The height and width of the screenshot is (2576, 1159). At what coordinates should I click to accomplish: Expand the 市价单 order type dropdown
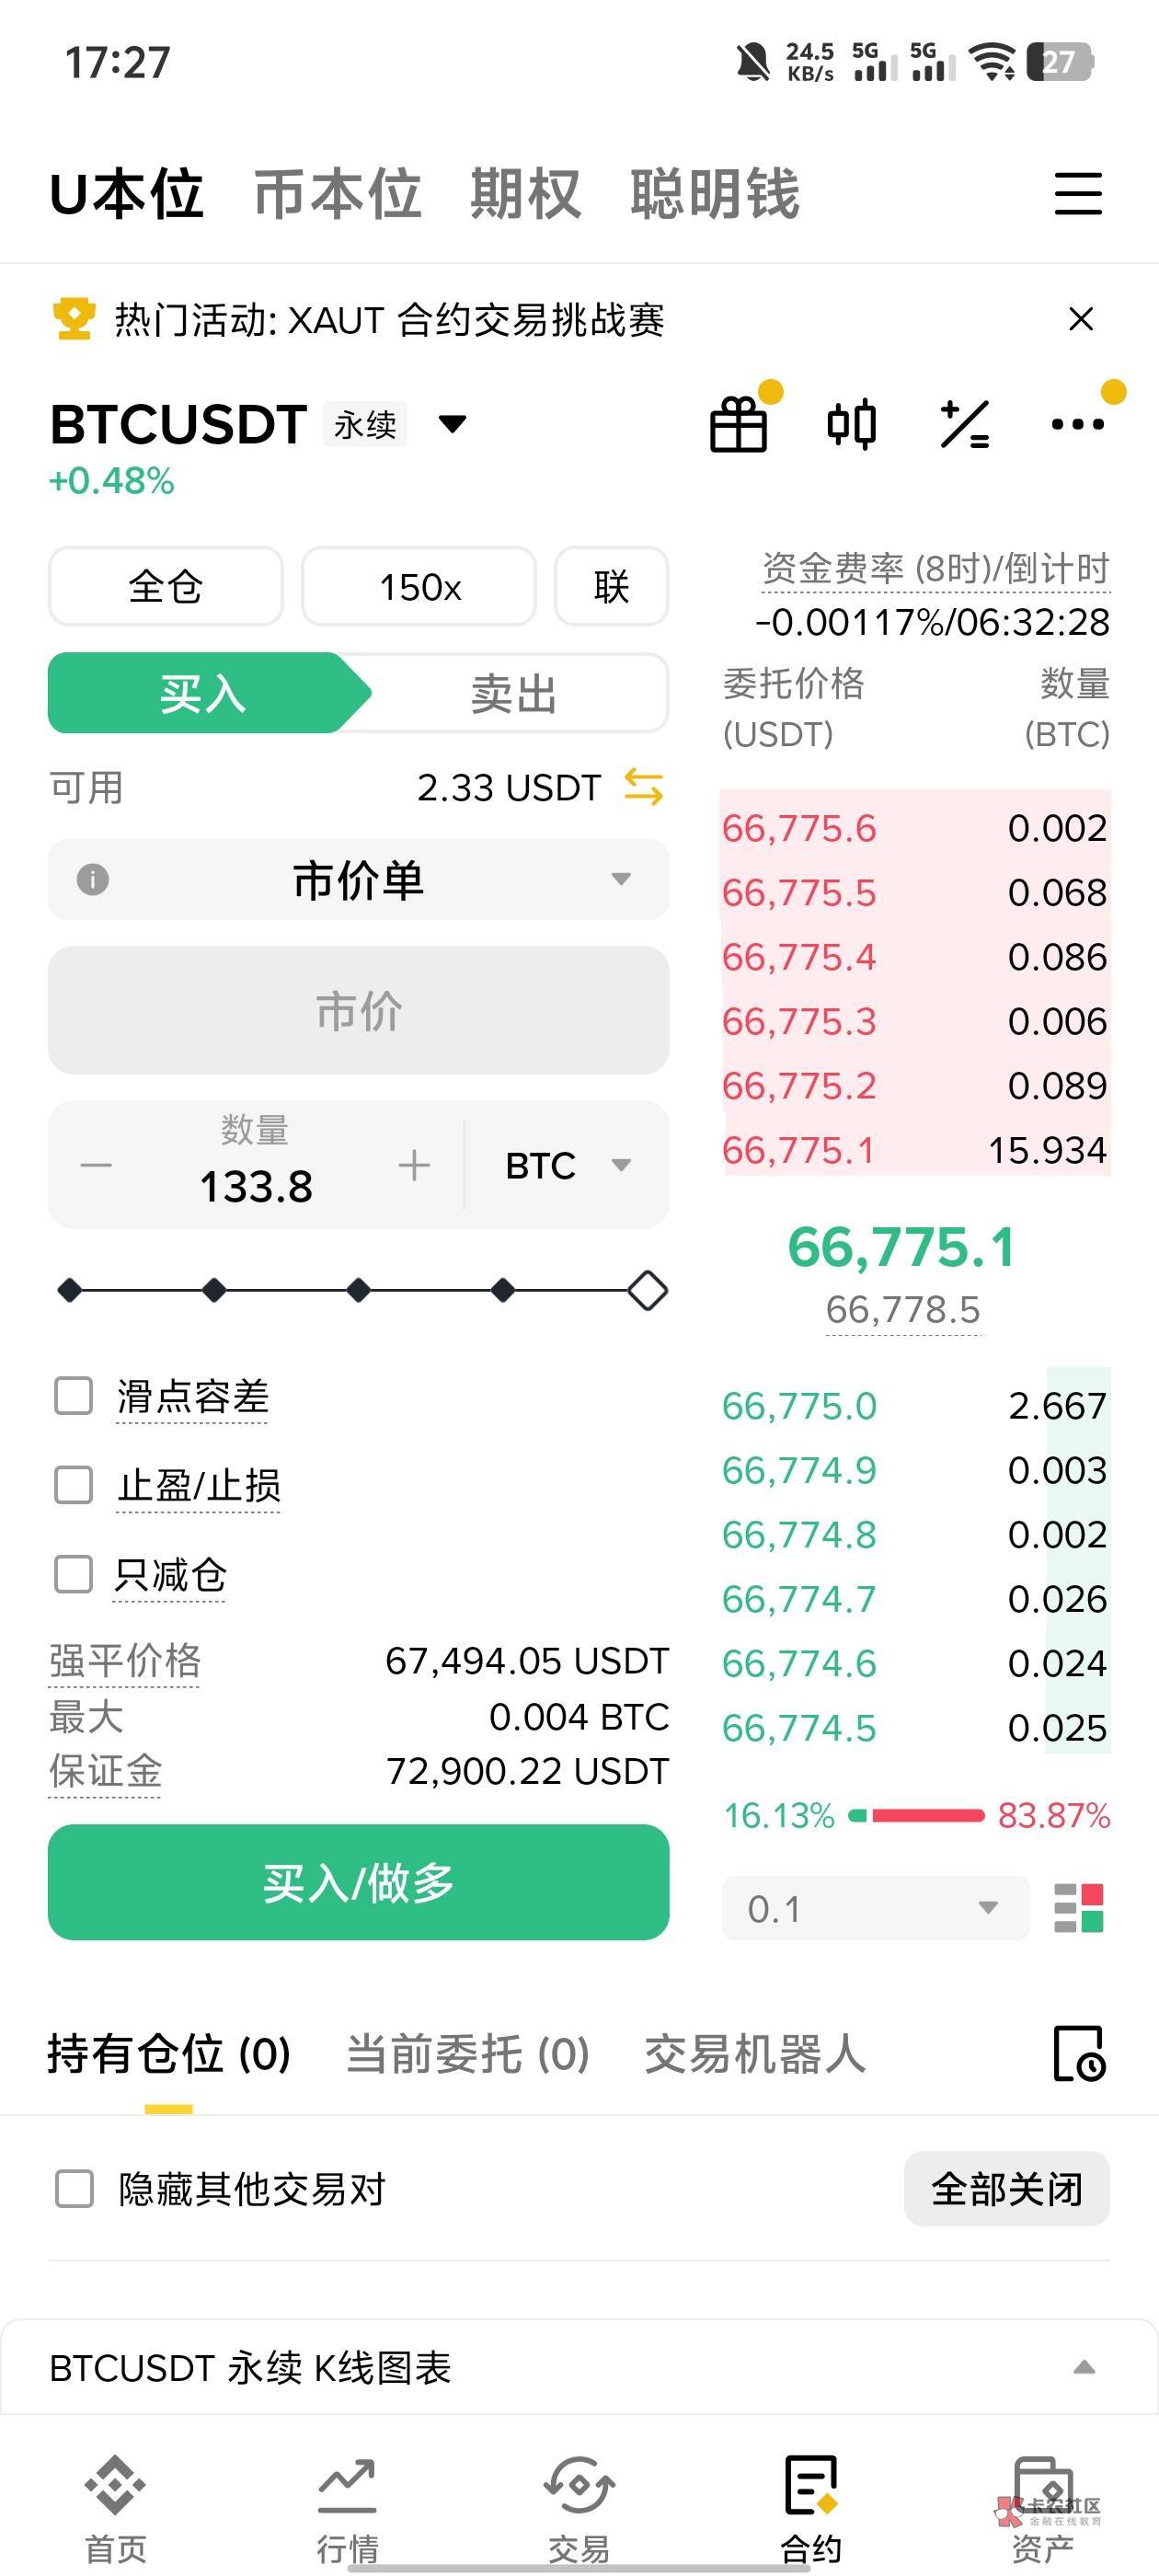click(x=358, y=880)
